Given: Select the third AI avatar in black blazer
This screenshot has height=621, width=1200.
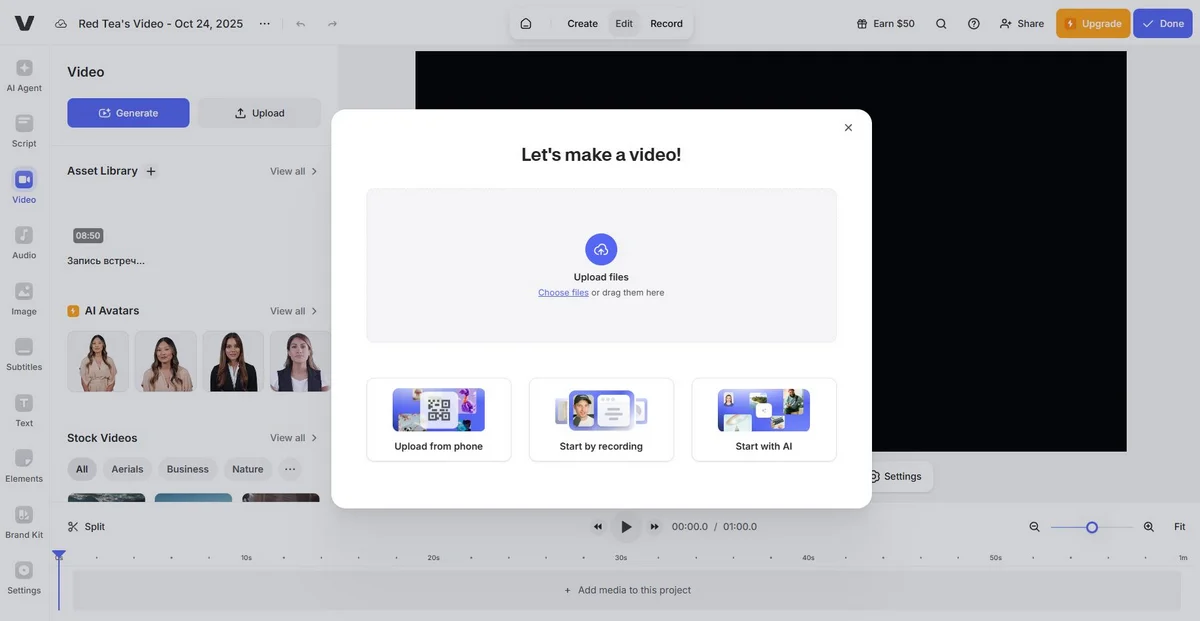Looking at the screenshot, I should (x=233, y=361).
